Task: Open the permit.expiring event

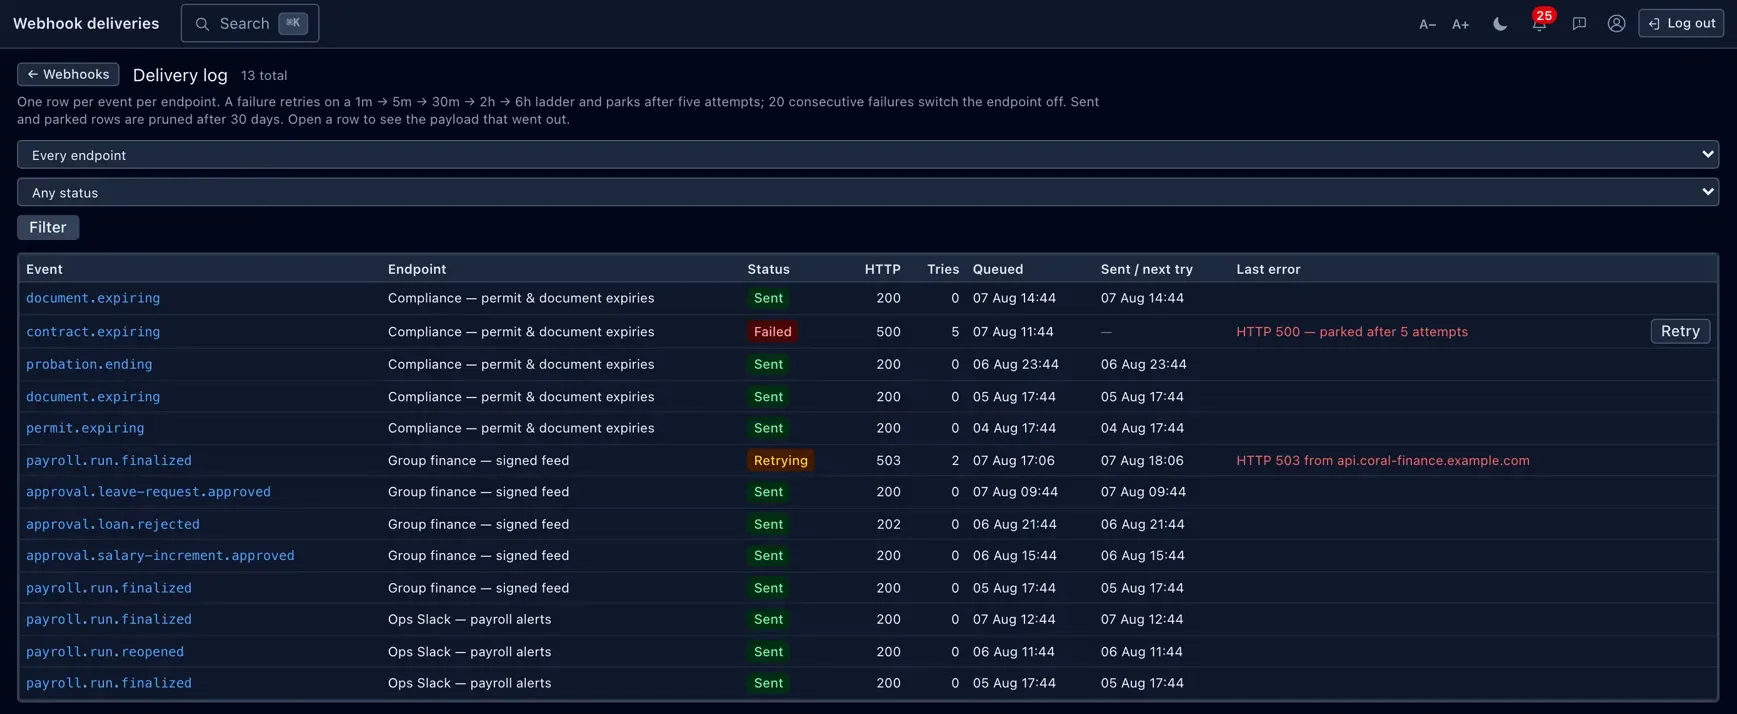Action: click(x=85, y=428)
